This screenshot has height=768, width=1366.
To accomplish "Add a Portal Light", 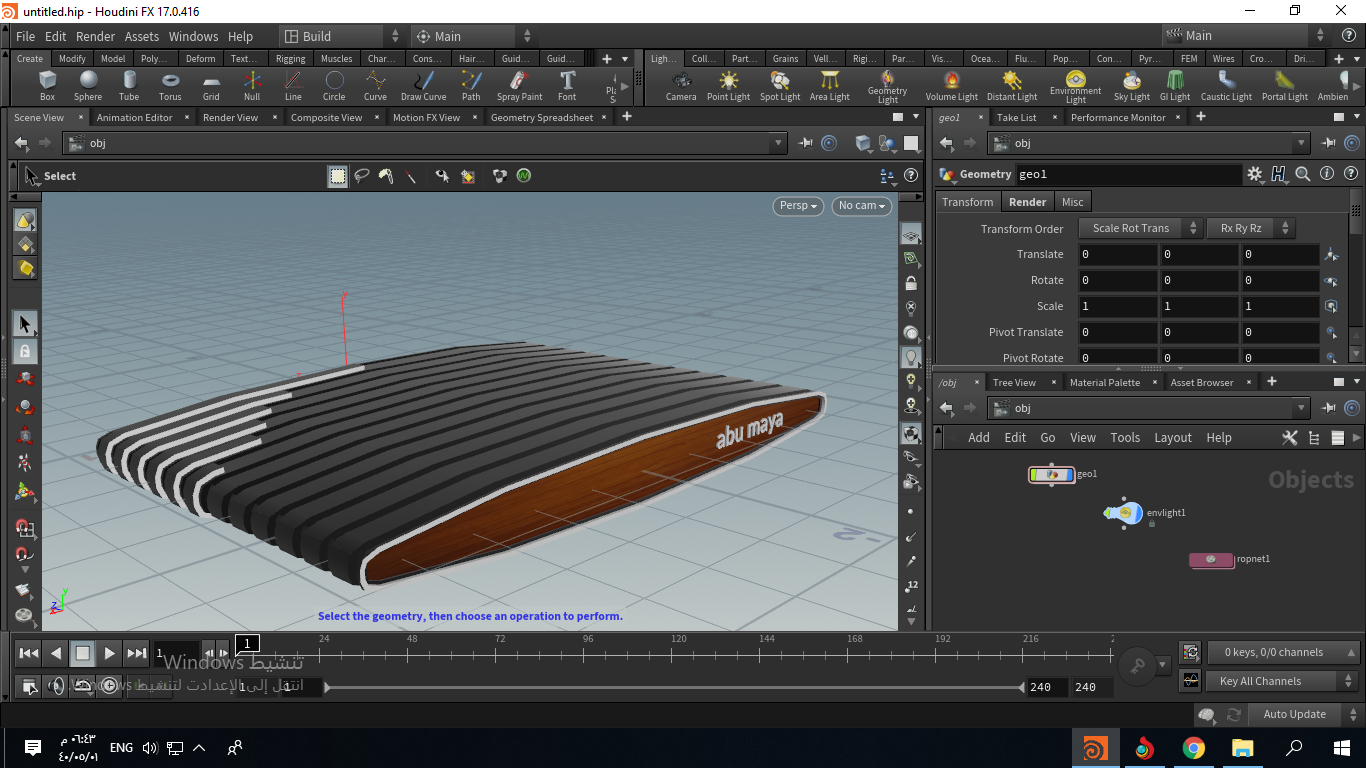I will [x=1285, y=85].
